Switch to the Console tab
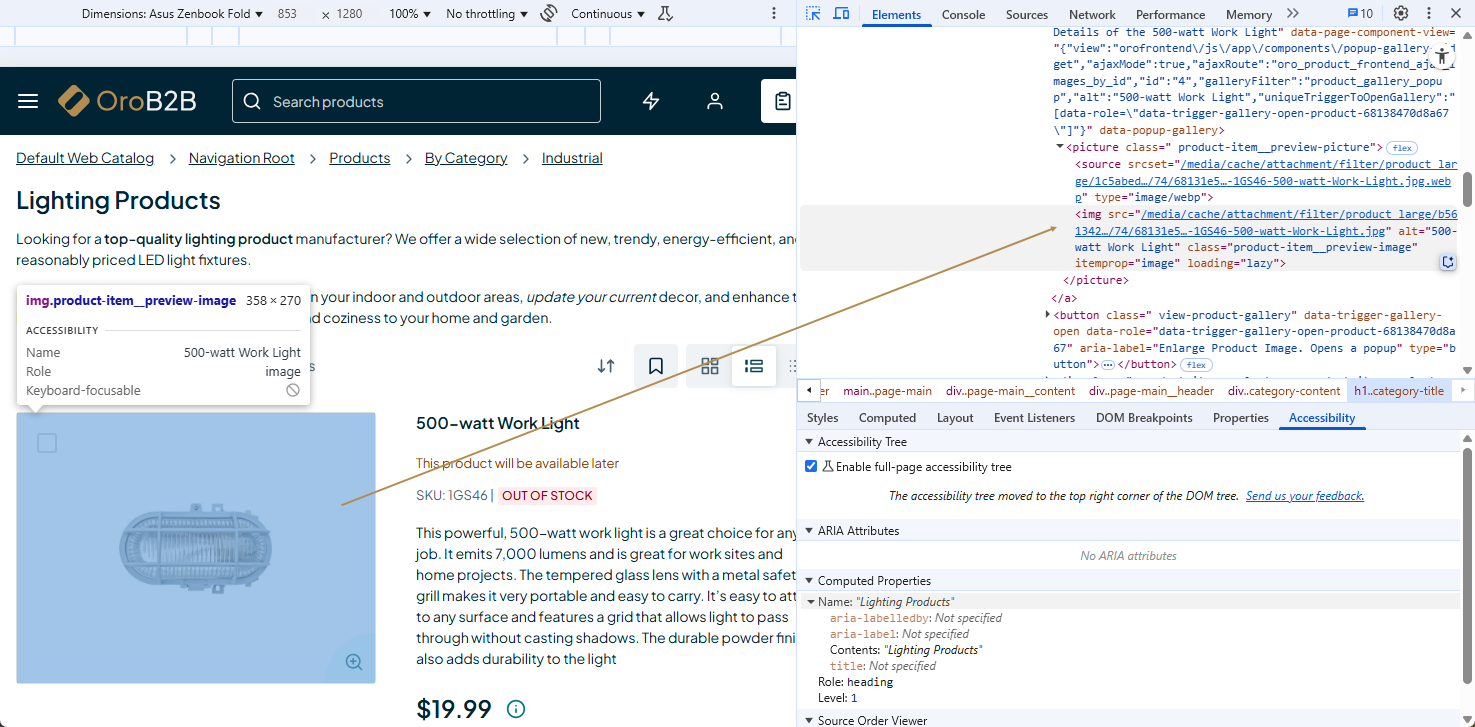This screenshot has height=727, width=1475. click(963, 15)
